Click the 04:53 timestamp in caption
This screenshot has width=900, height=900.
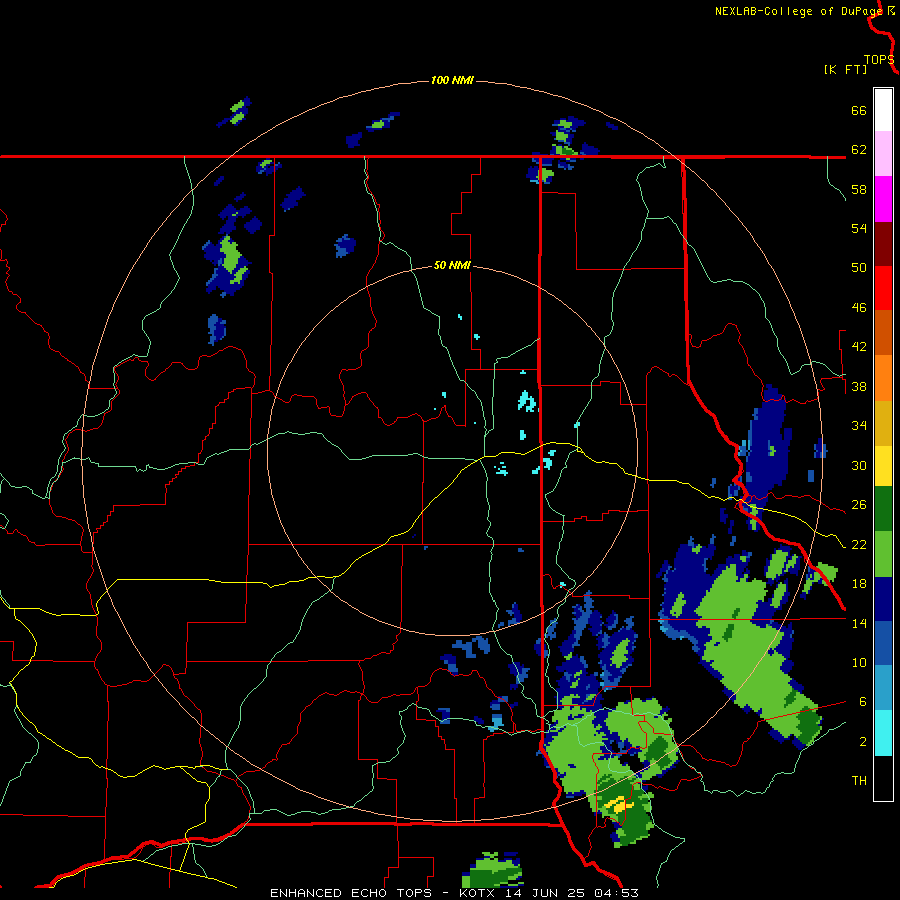(617, 893)
